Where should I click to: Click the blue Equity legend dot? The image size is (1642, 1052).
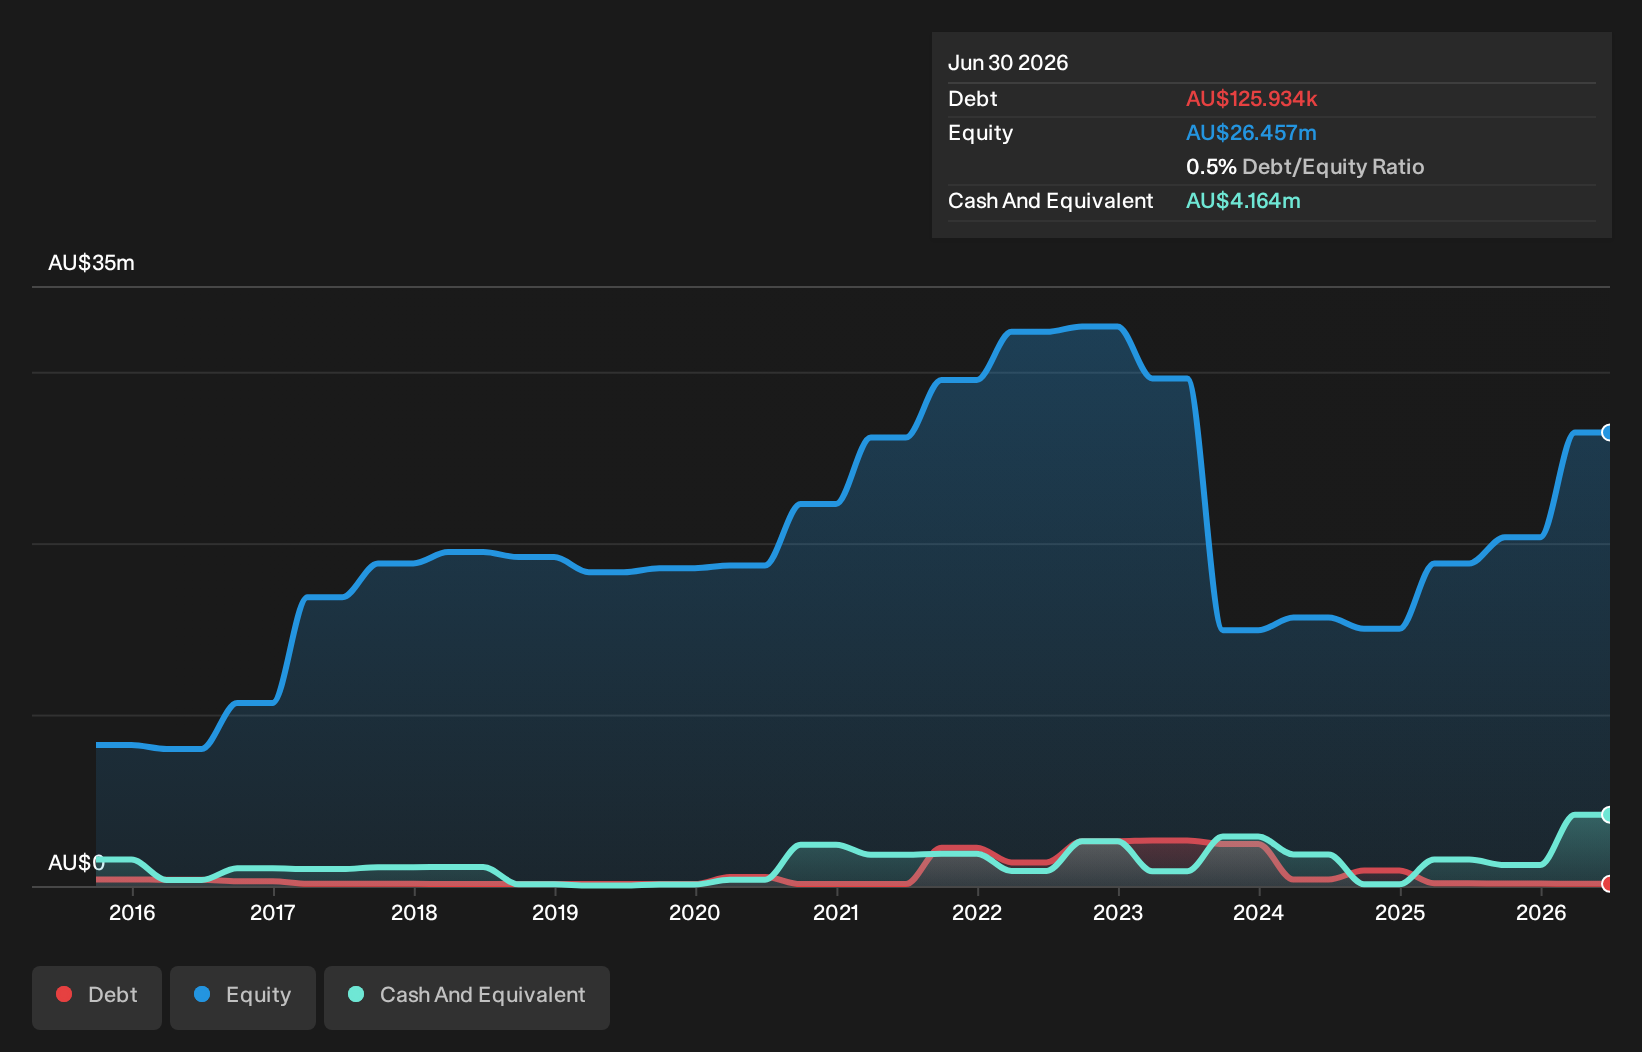coord(202,994)
